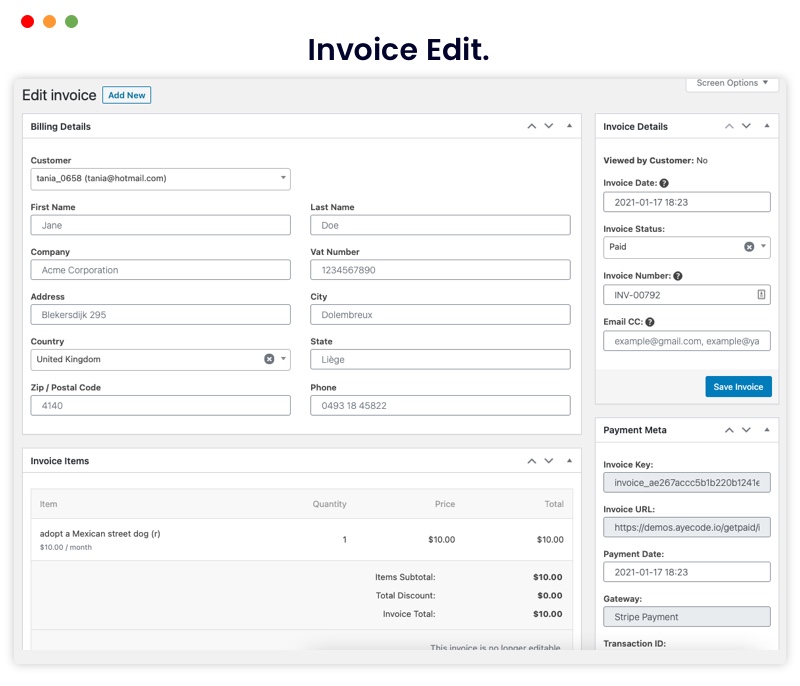The width and height of the screenshot is (800, 686).
Task: Click the Items Subtotal $10.00 value
Action: point(548,577)
